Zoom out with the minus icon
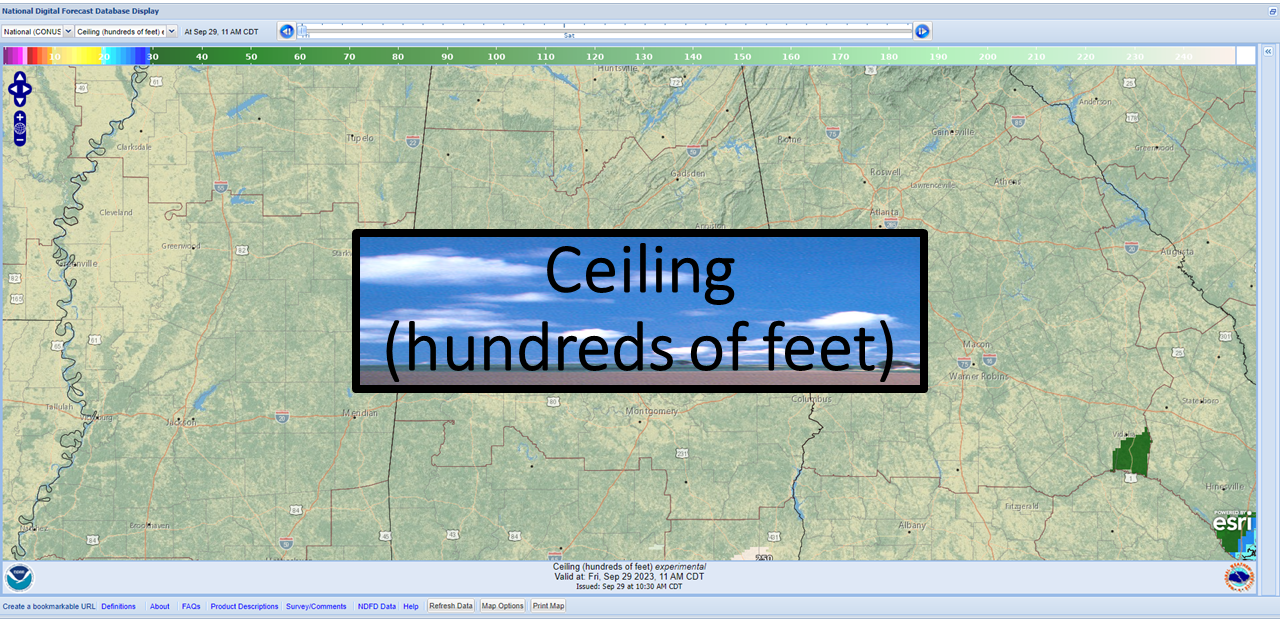The width and height of the screenshot is (1280, 619). tap(20, 141)
